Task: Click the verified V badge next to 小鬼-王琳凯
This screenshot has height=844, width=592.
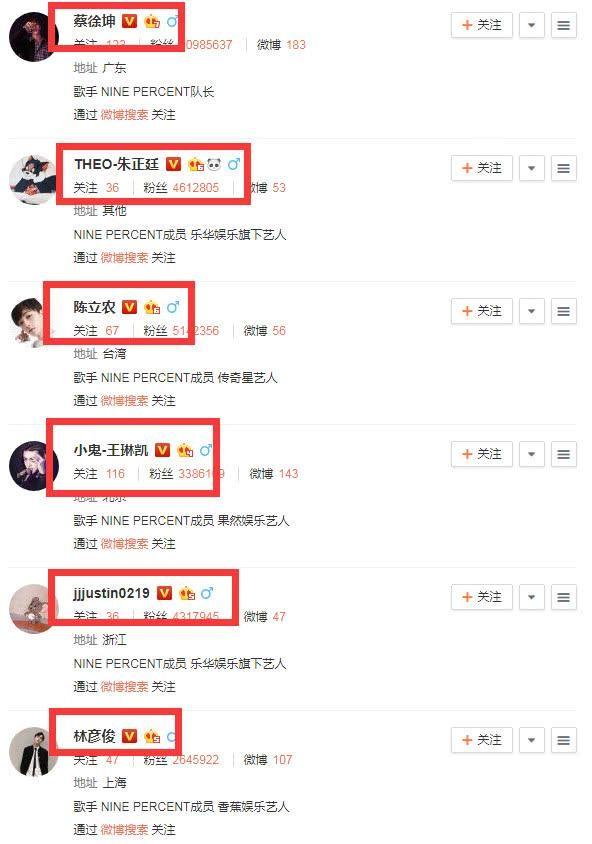Action: pos(163,449)
